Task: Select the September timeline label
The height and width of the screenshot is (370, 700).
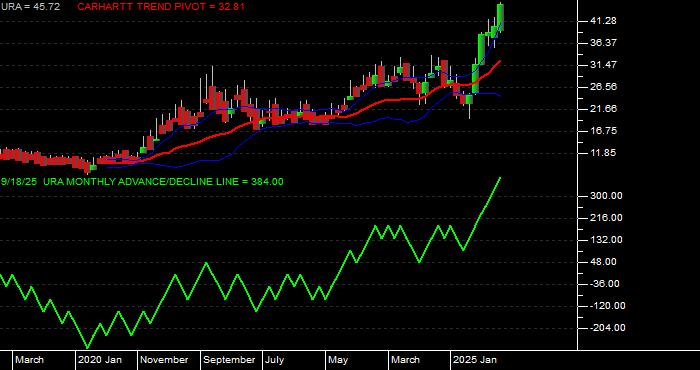Action: point(229,360)
